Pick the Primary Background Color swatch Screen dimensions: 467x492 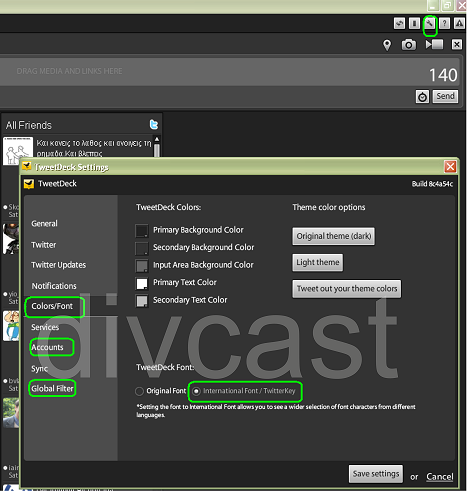point(142,230)
